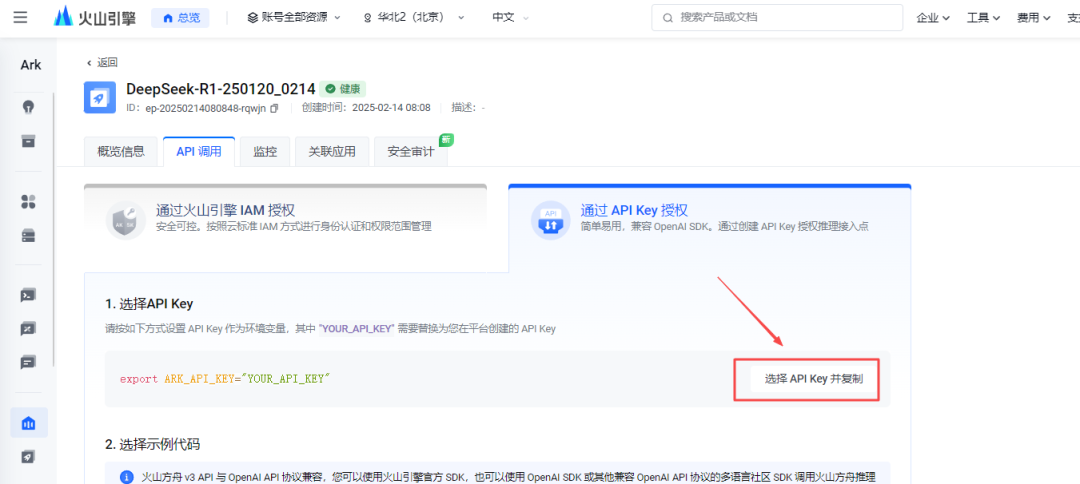Open the 关联应用 tab
Image resolution: width=1080 pixels, height=484 pixels.
[332, 151]
